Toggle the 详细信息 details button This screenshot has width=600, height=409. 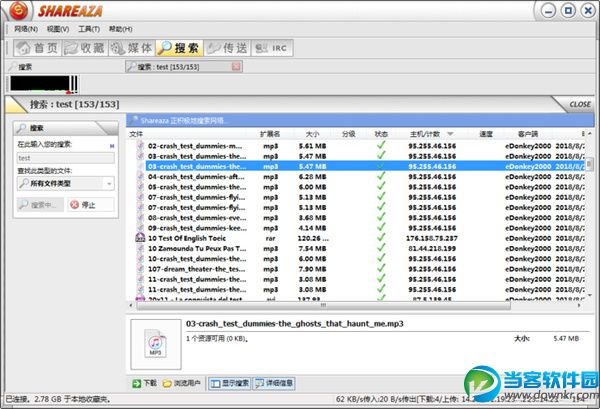coord(274,383)
